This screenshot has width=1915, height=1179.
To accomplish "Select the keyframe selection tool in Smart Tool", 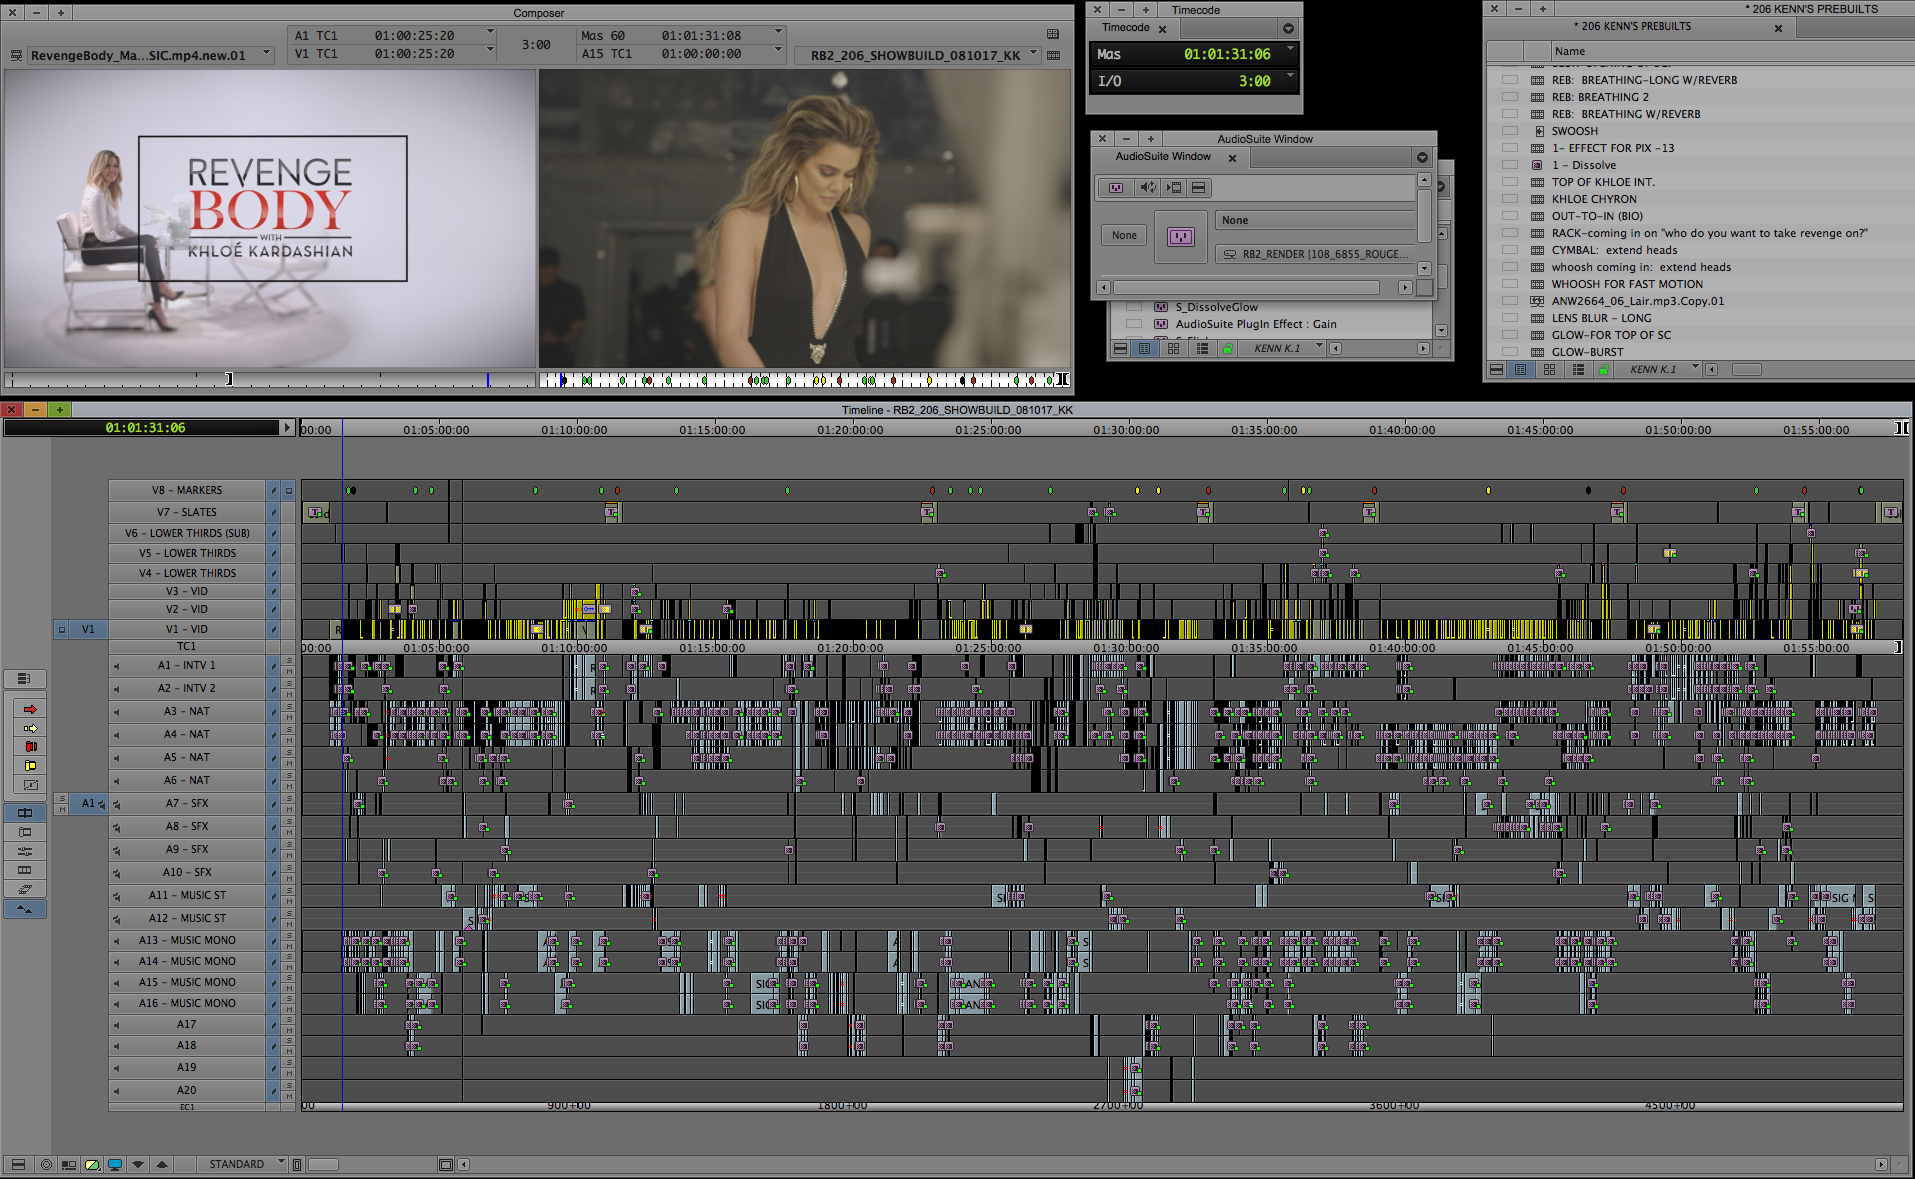I will [30, 785].
